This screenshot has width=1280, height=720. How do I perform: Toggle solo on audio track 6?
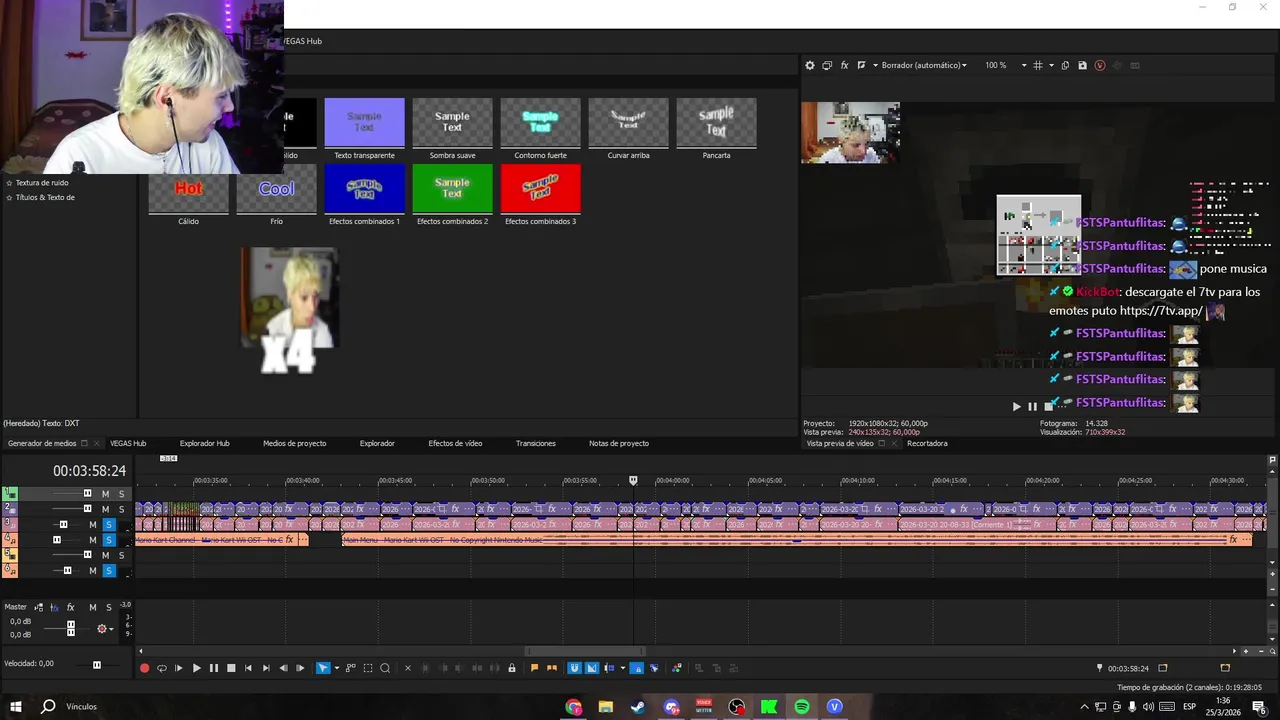[x=109, y=571]
